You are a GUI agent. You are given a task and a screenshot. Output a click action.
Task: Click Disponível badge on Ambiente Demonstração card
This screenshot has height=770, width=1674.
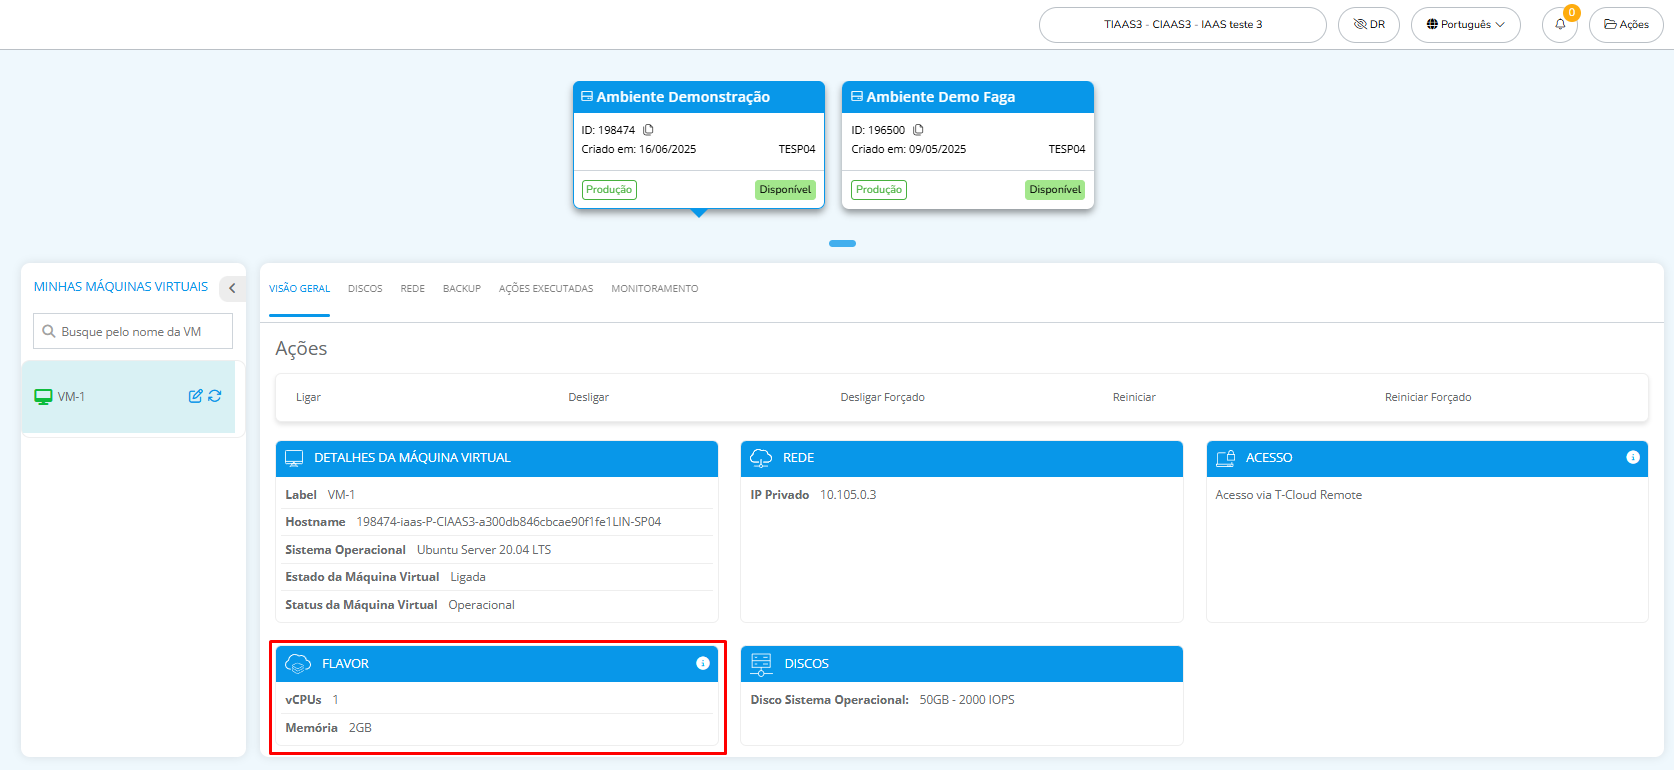click(785, 190)
